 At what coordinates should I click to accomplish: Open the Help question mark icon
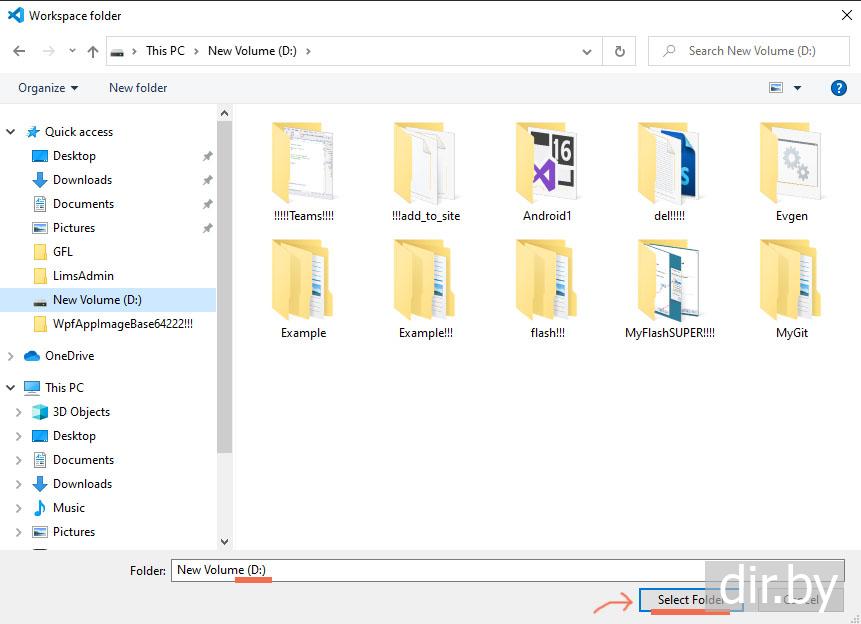(839, 88)
